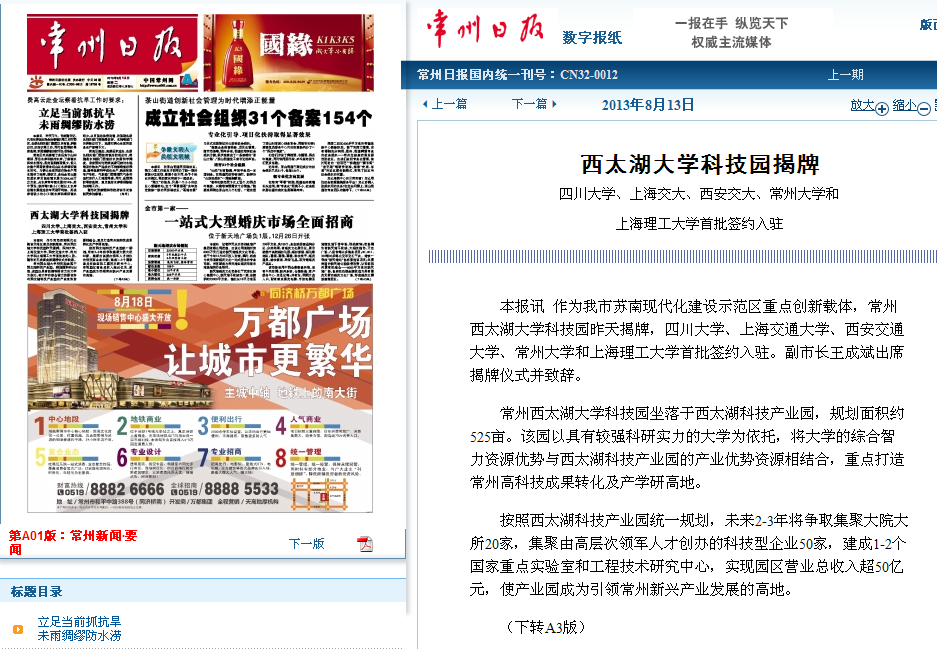The image size is (937, 649).
Task: Click the 常州日报 header logo
Action: 485,28
